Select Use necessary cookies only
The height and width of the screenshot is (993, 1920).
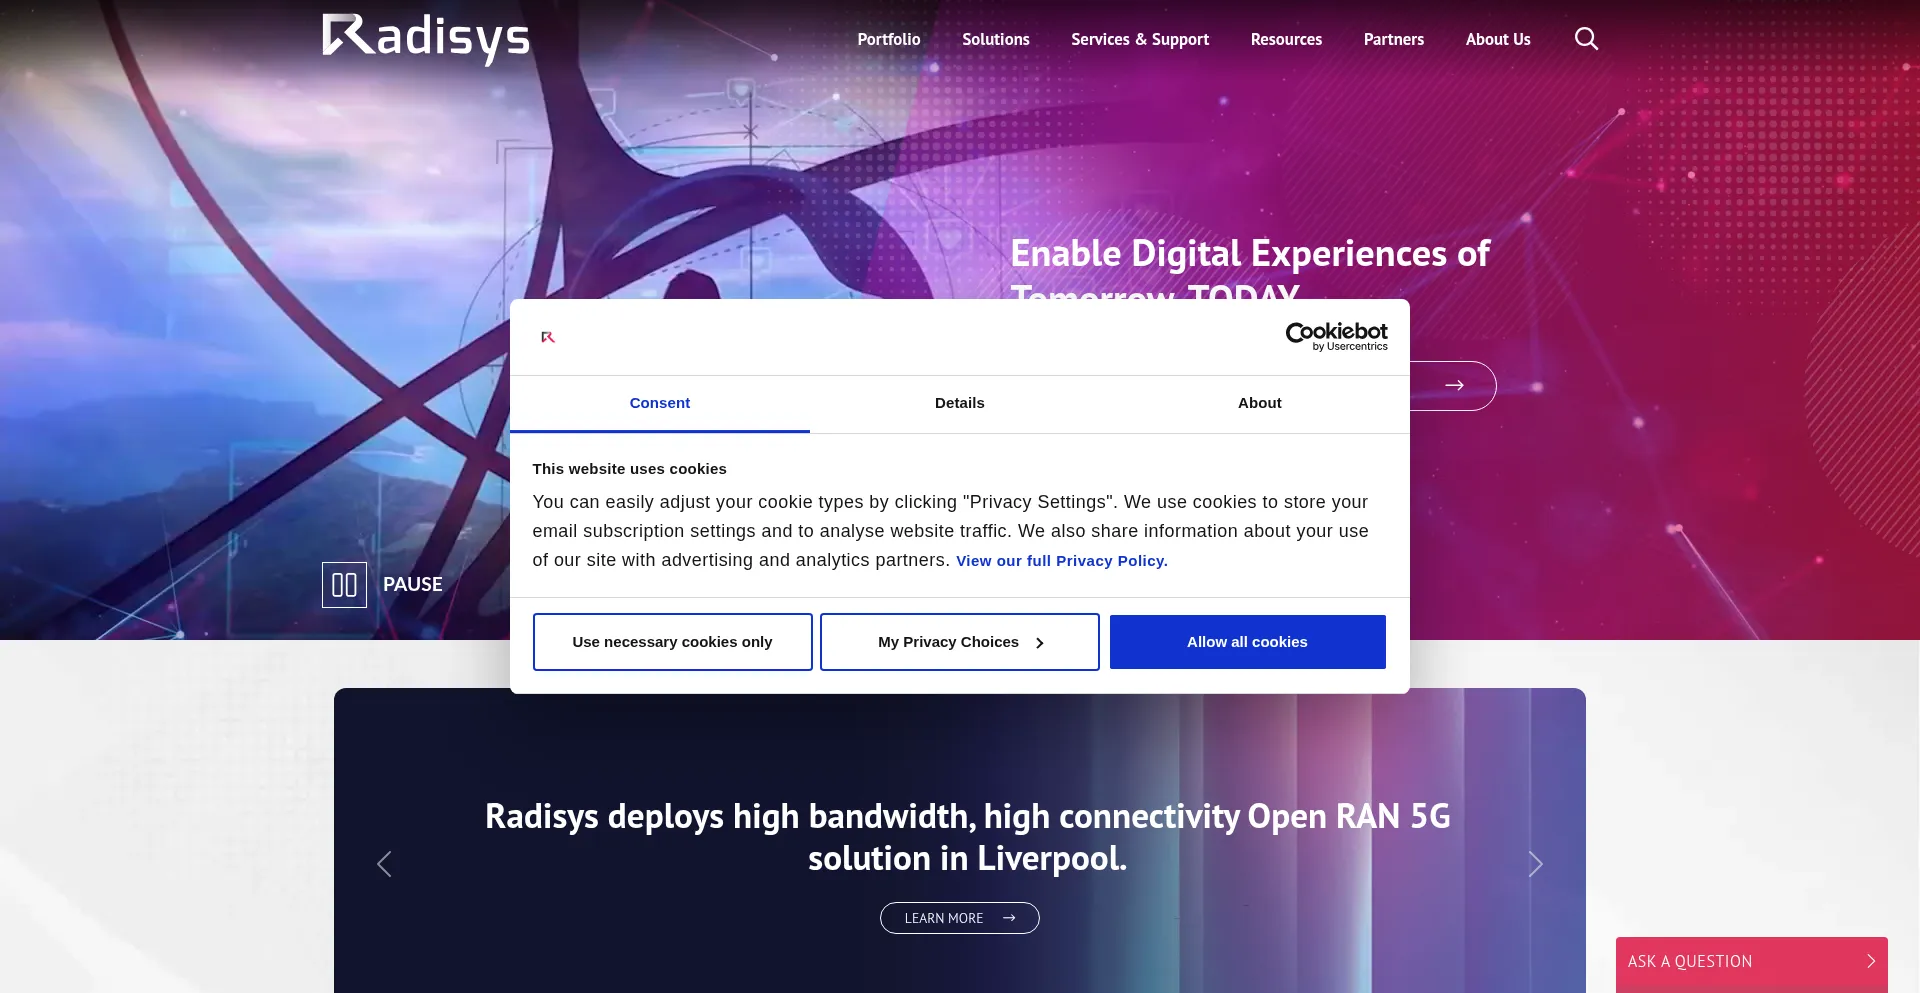(672, 641)
